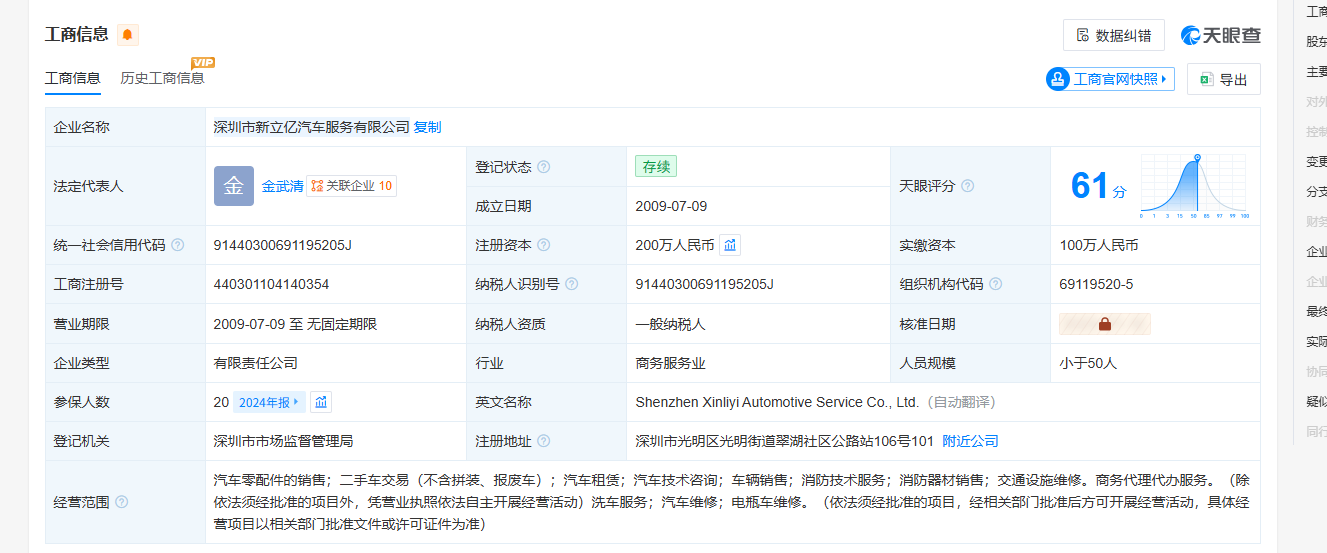Click 变更 item in right sidebar

pos(1317,161)
